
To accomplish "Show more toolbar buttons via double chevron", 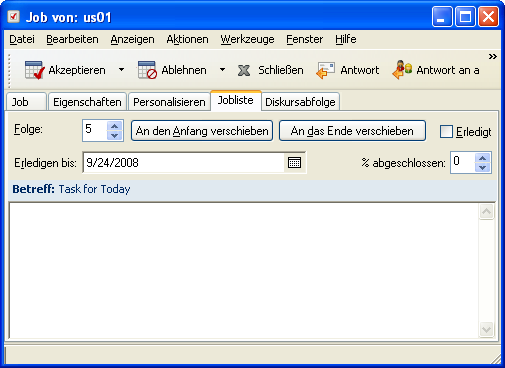I will [493, 57].
